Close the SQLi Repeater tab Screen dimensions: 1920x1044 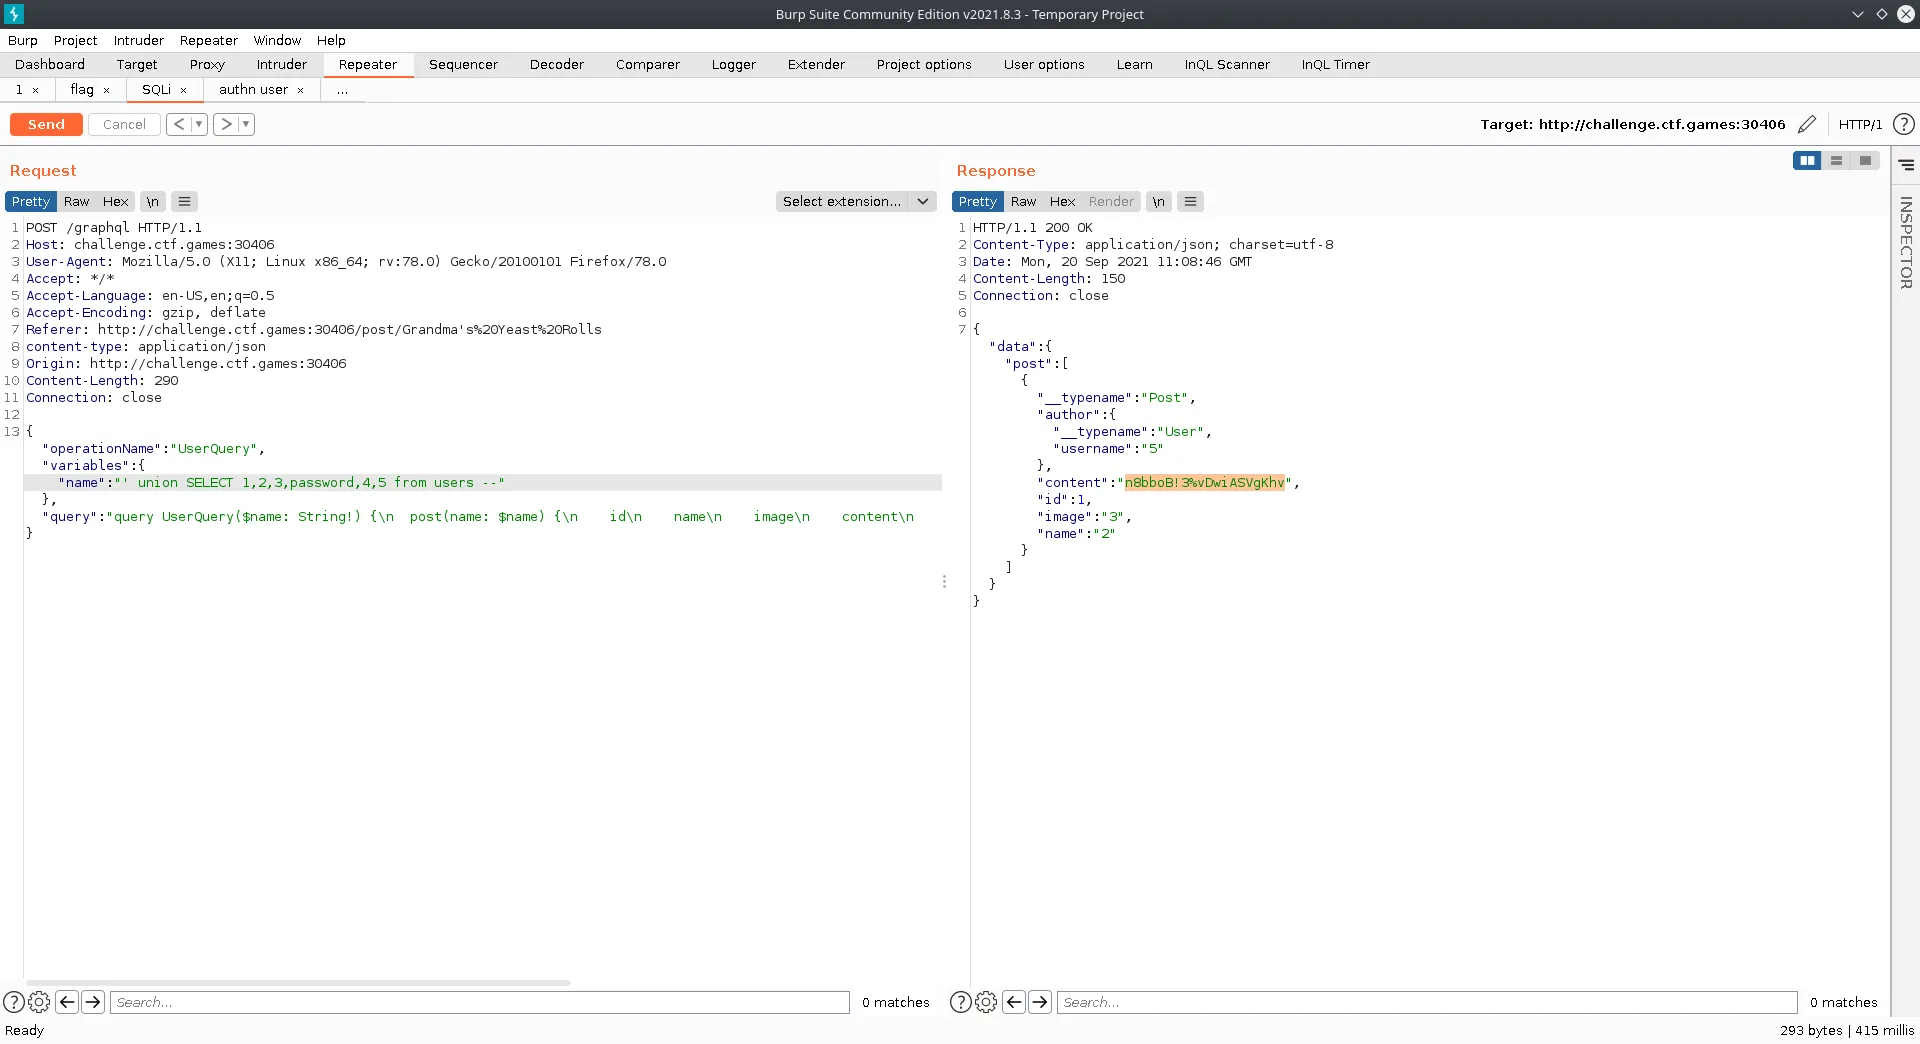[183, 90]
